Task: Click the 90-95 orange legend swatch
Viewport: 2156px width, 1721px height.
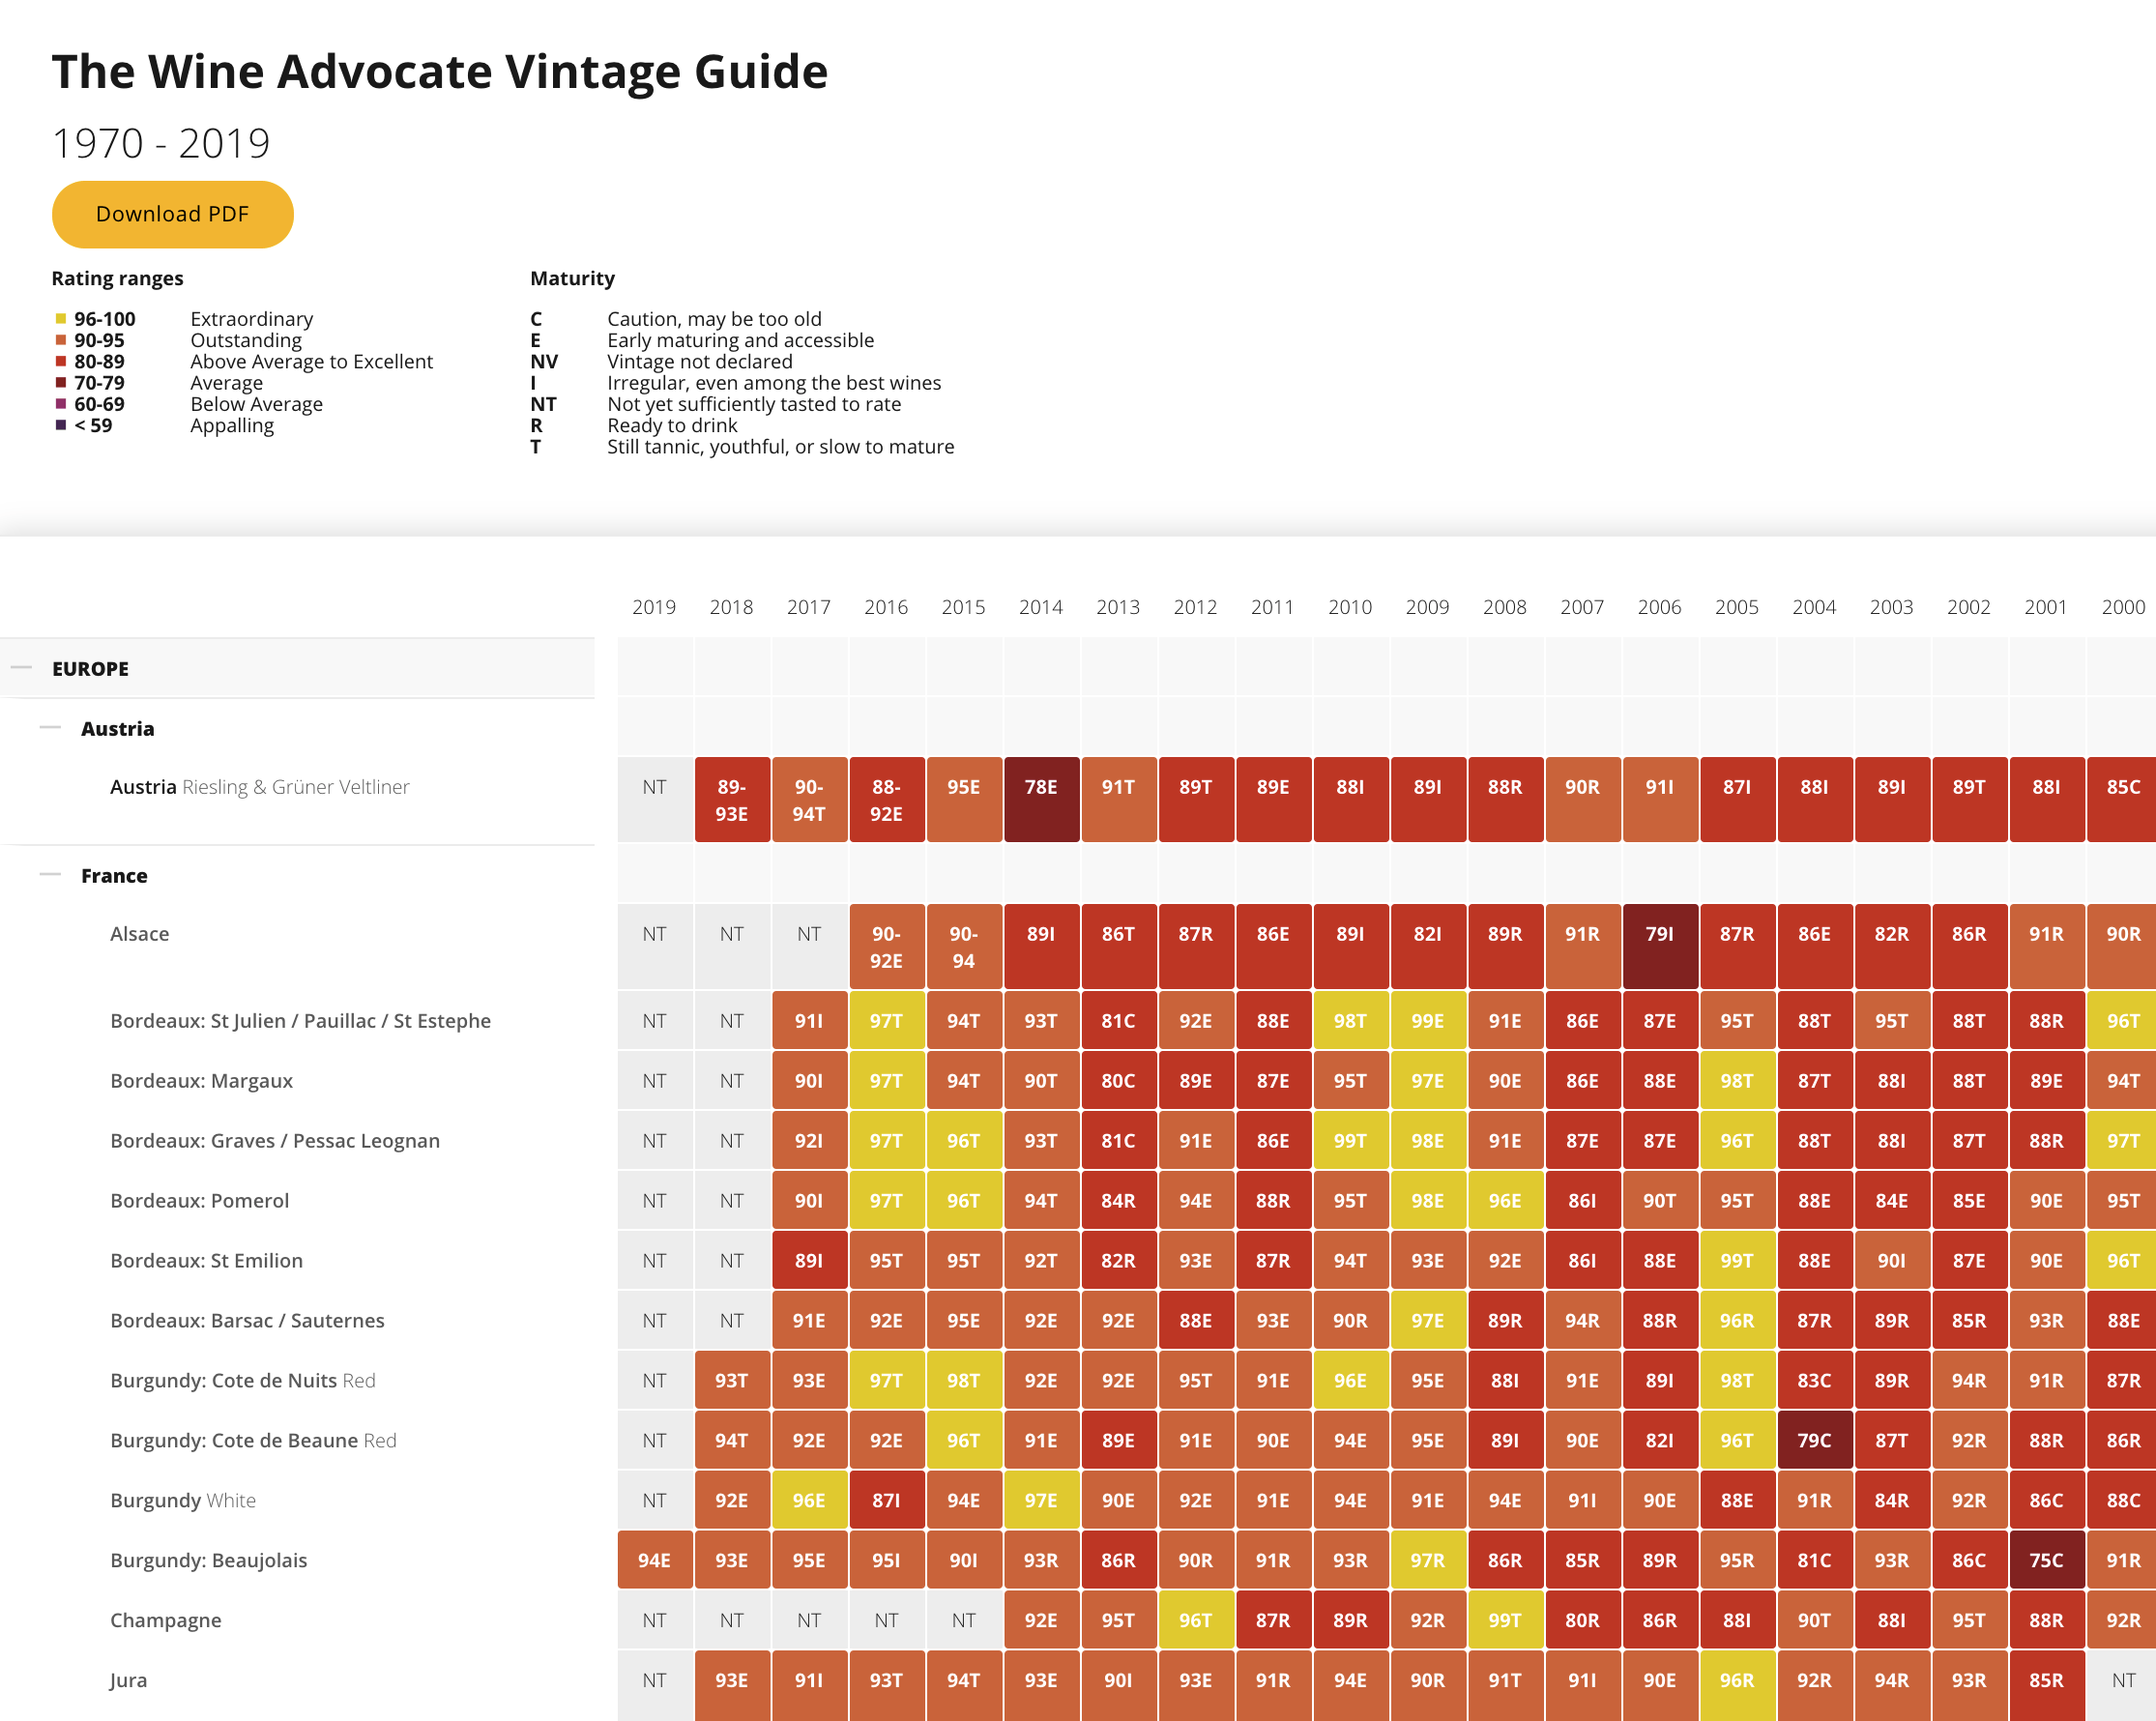Action: [x=61, y=340]
